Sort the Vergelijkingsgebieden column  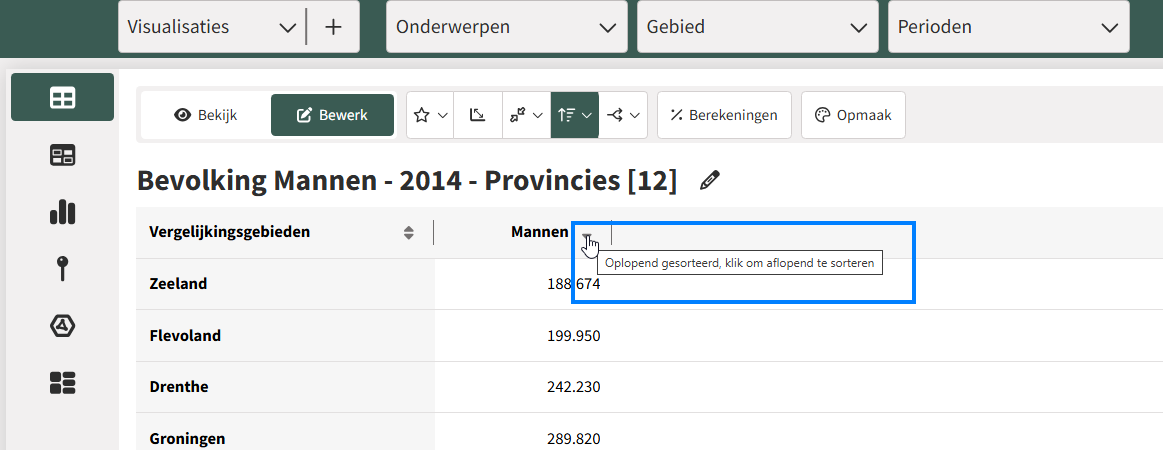tap(409, 233)
